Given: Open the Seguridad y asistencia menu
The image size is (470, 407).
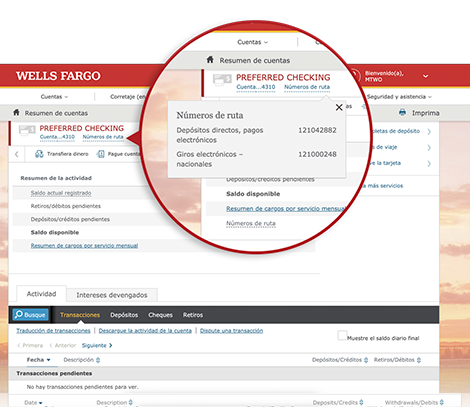Looking at the screenshot, I should 399,97.
